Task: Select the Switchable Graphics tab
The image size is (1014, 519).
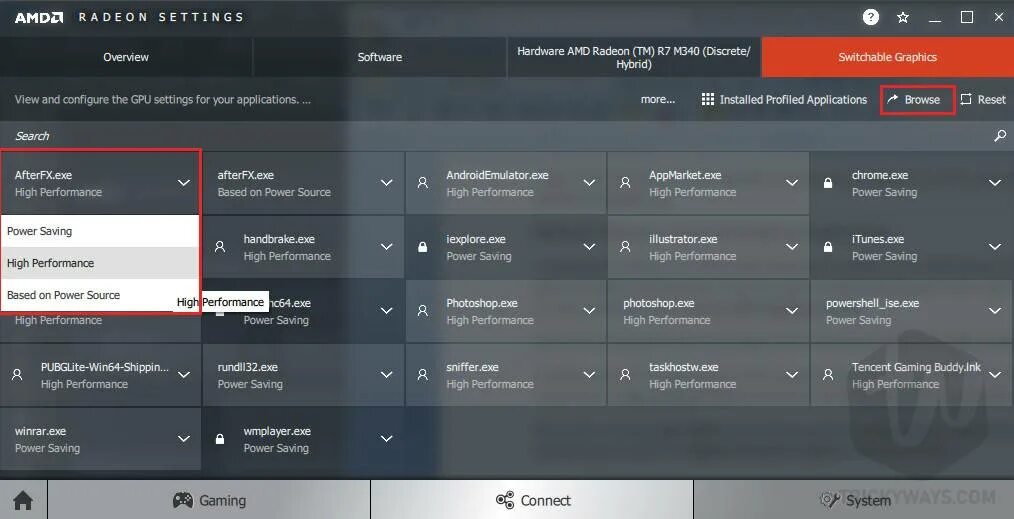Action: [x=887, y=57]
